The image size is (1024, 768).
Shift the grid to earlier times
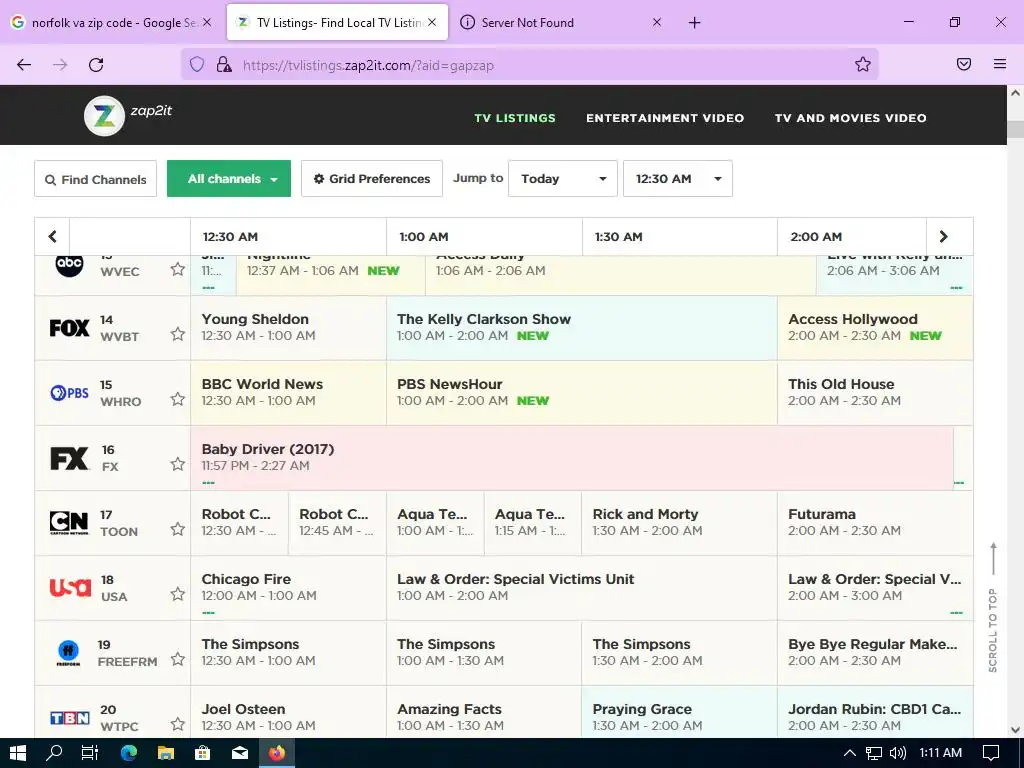[52, 236]
